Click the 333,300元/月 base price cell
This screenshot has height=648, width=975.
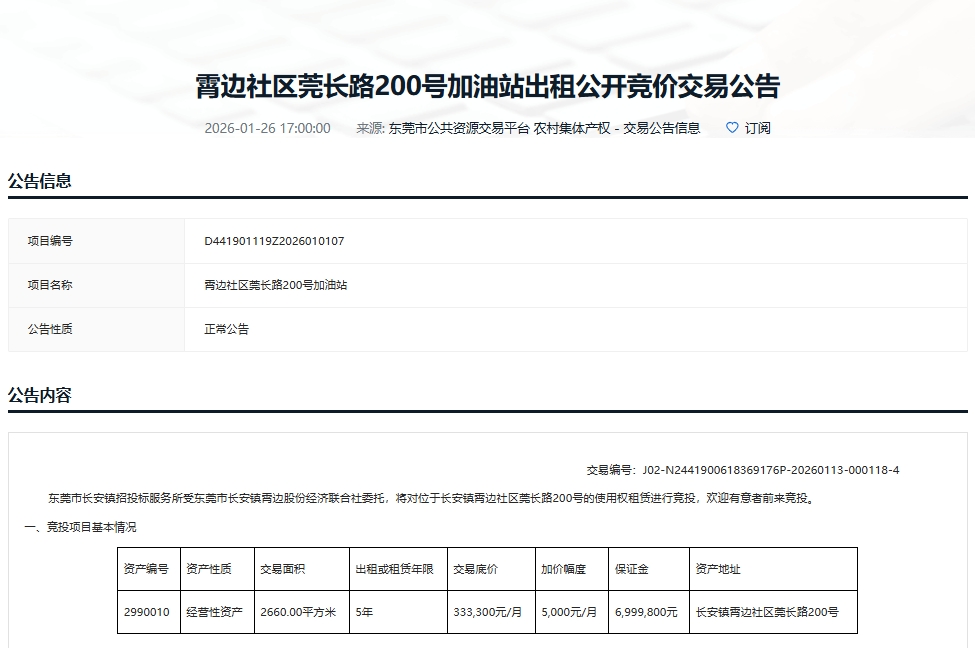488,612
